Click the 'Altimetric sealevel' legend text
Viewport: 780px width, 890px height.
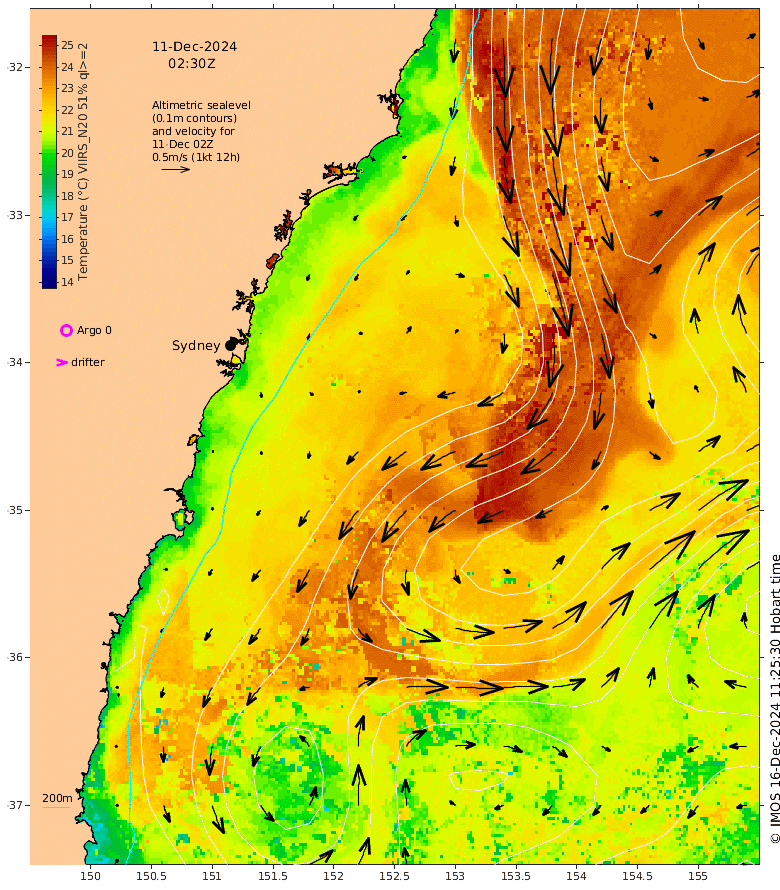(x=201, y=105)
